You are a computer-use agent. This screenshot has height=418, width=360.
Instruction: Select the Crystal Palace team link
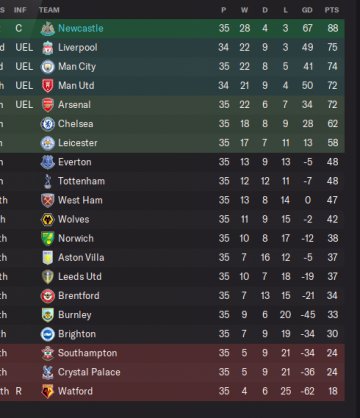tap(89, 372)
